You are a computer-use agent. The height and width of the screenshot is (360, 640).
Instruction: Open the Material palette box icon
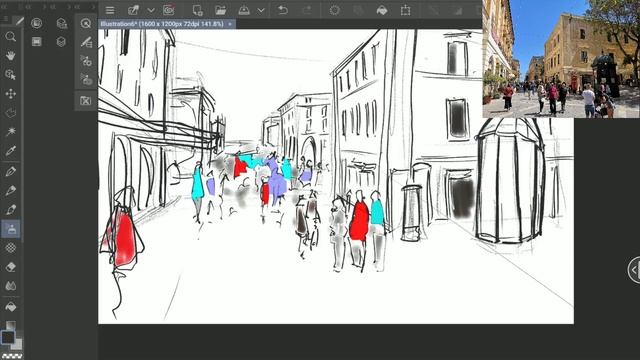pyautogui.click(x=61, y=23)
